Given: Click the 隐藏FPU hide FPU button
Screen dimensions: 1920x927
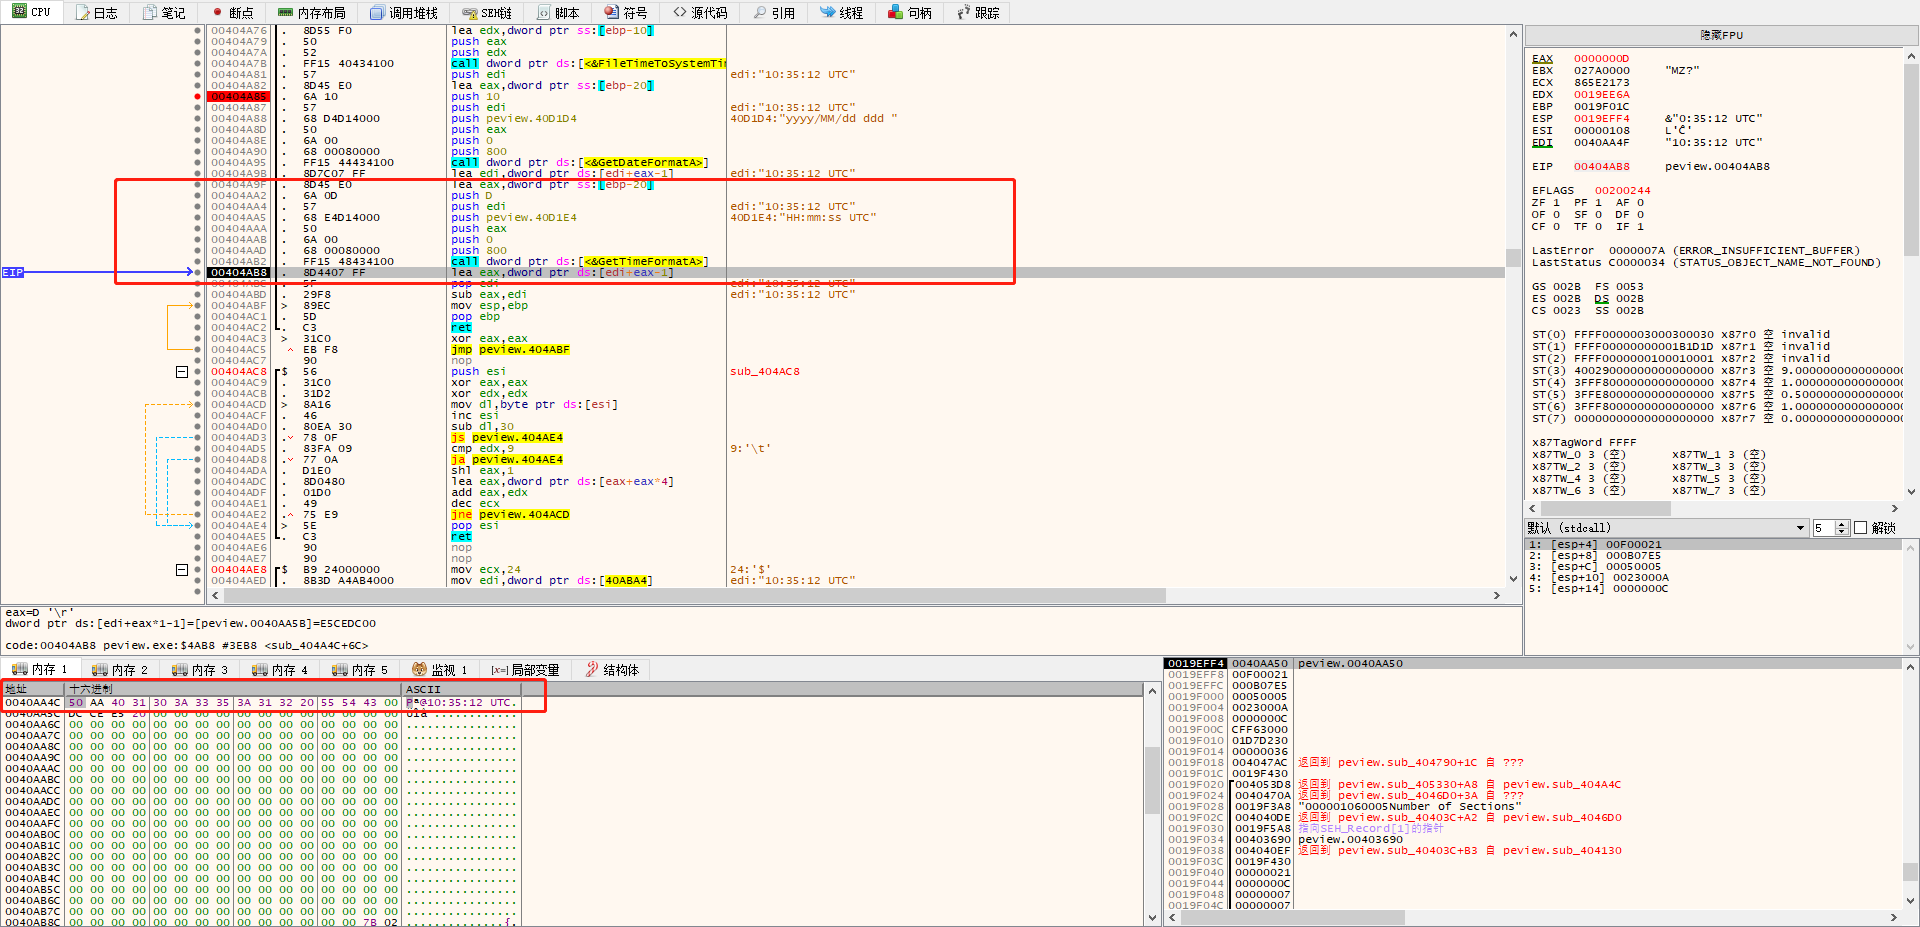Looking at the screenshot, I should [1721, 35].
